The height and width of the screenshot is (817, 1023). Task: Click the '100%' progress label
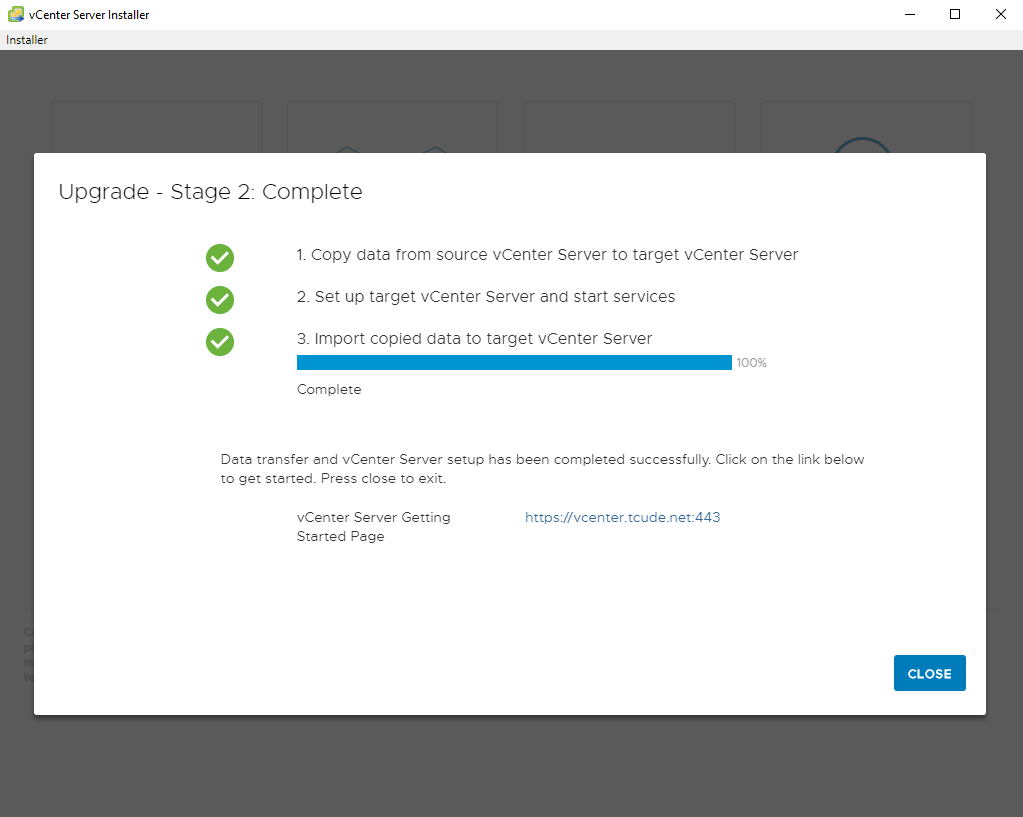click(x=752, y=363)
